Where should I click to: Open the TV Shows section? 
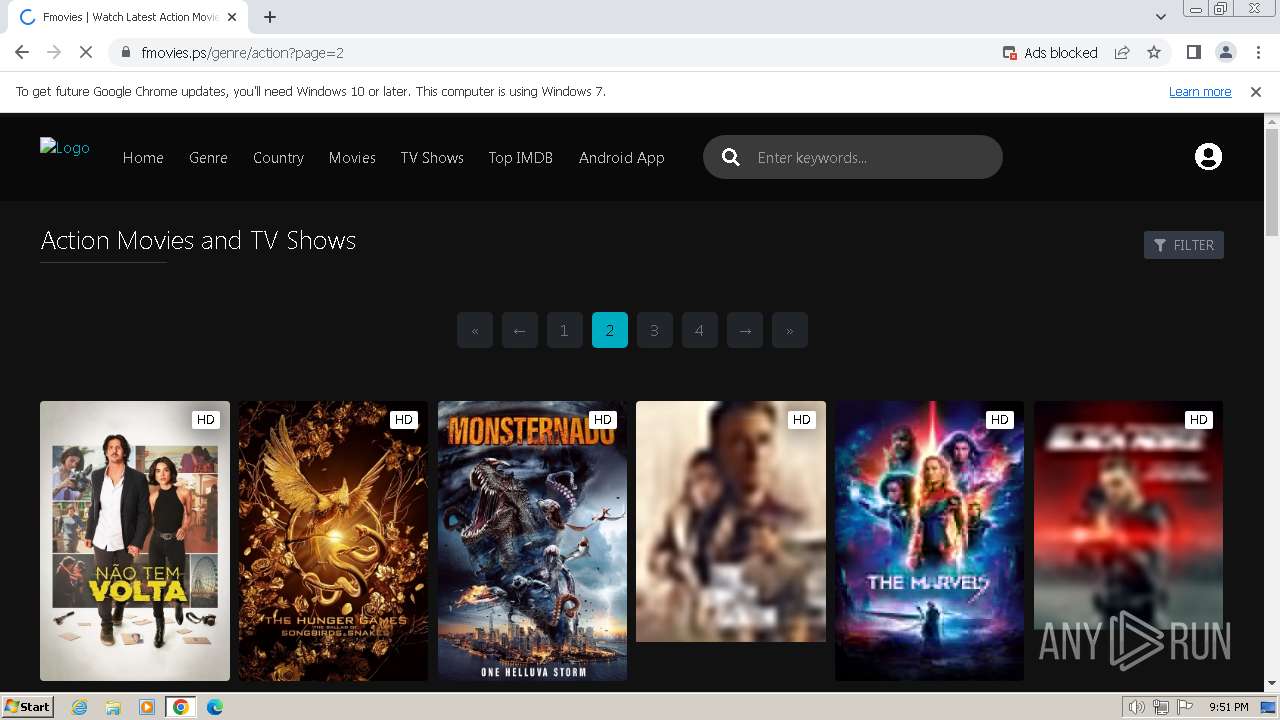(x=432, y=158)
